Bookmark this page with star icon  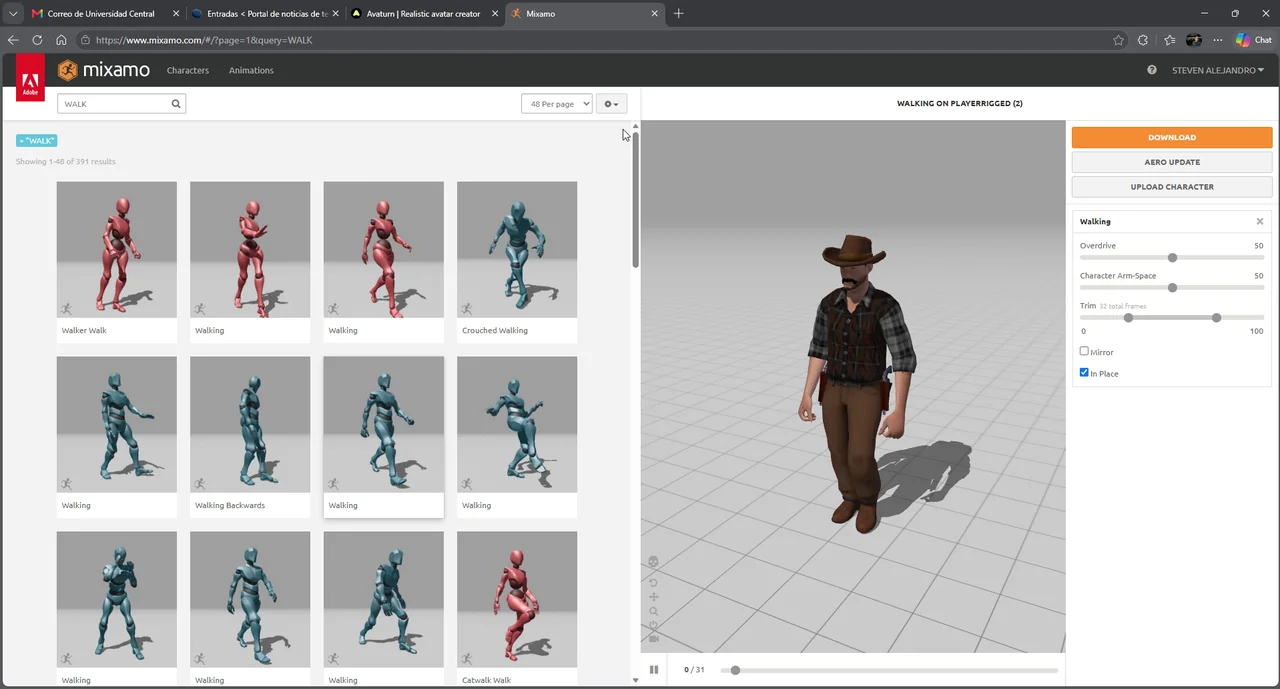(1118, 40)
